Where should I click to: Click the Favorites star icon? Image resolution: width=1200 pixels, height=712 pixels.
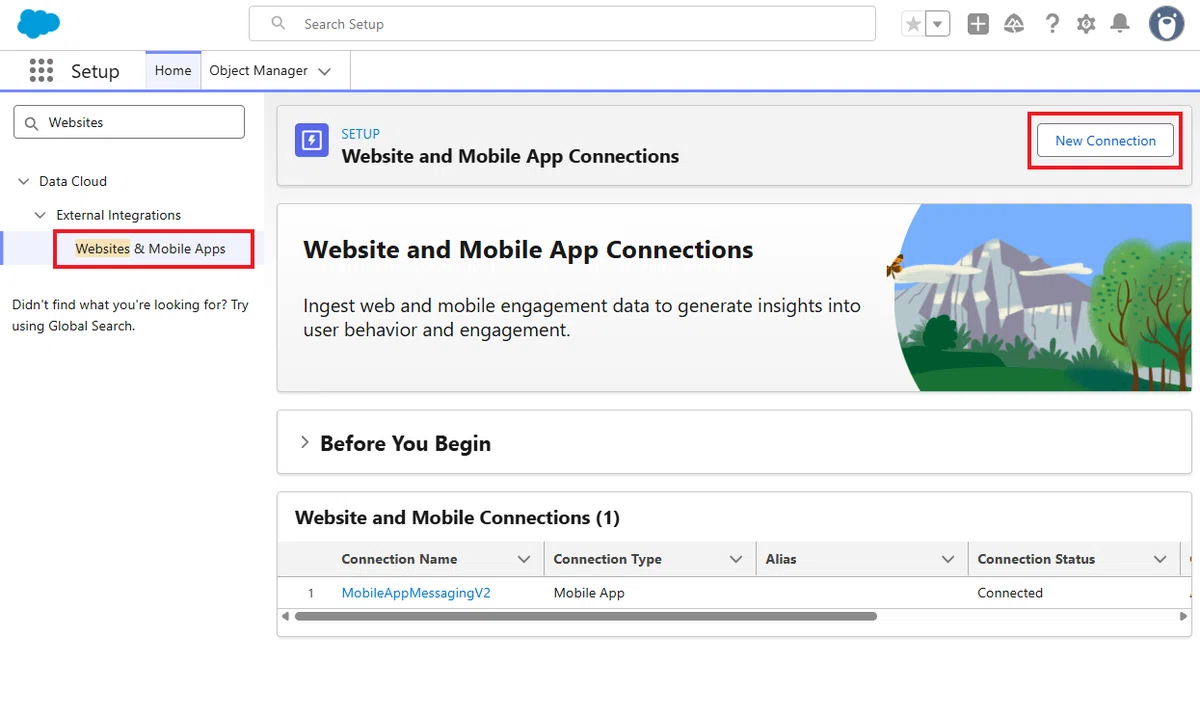[x=913, y=24]
